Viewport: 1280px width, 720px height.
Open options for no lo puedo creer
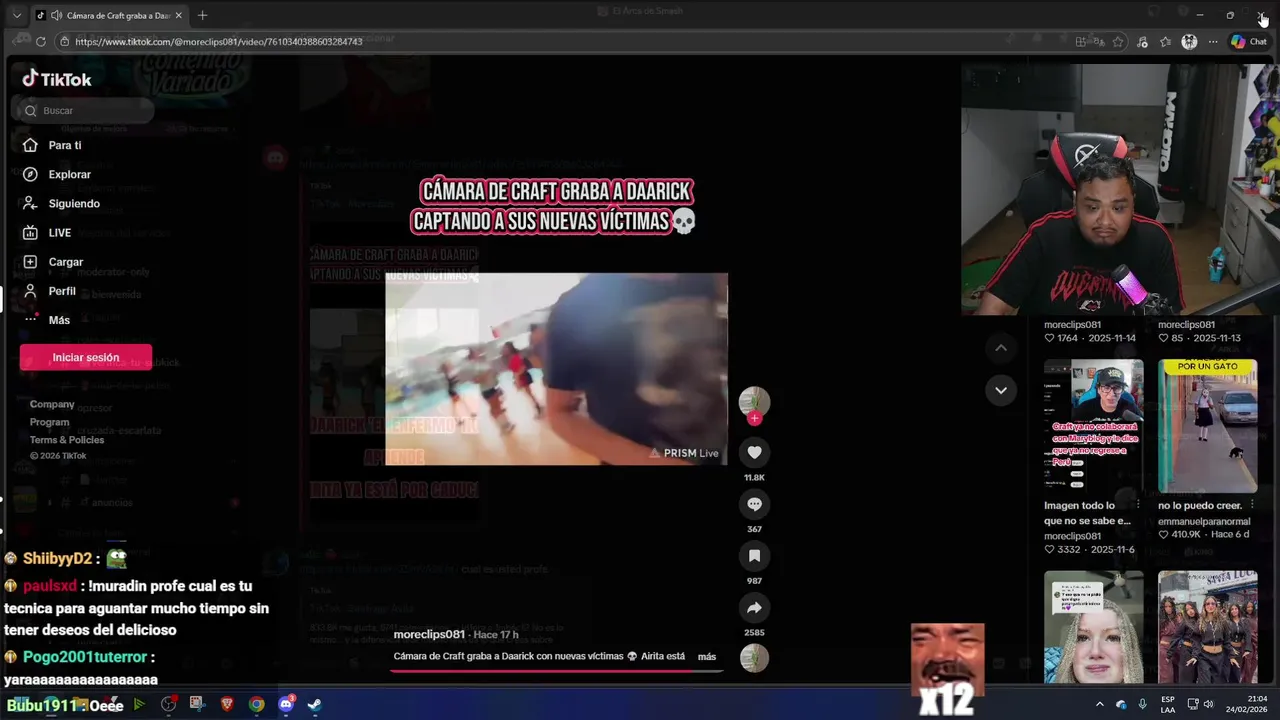(x=1252, y=505)
